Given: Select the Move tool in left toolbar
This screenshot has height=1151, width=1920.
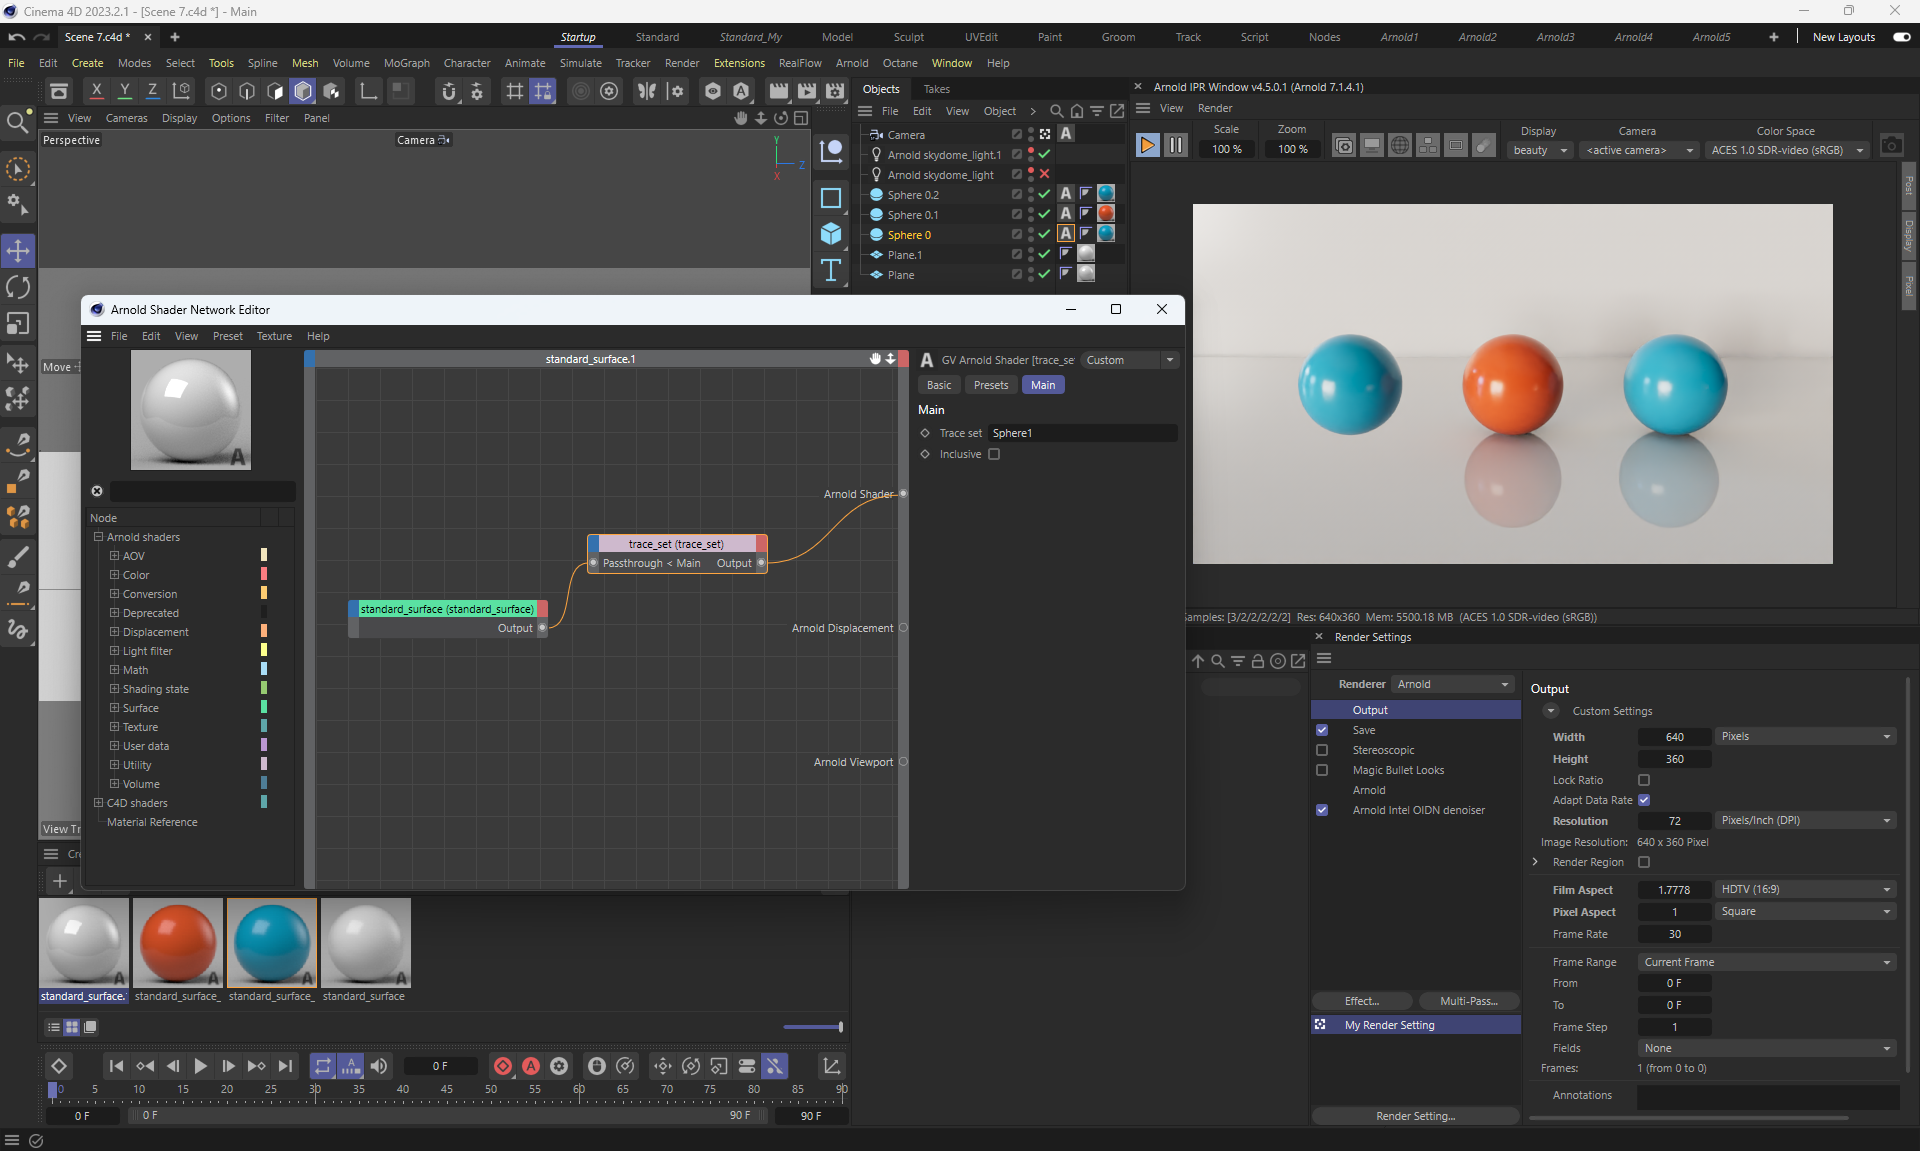Looking at the screenshot, I should (x=18, y=251).
